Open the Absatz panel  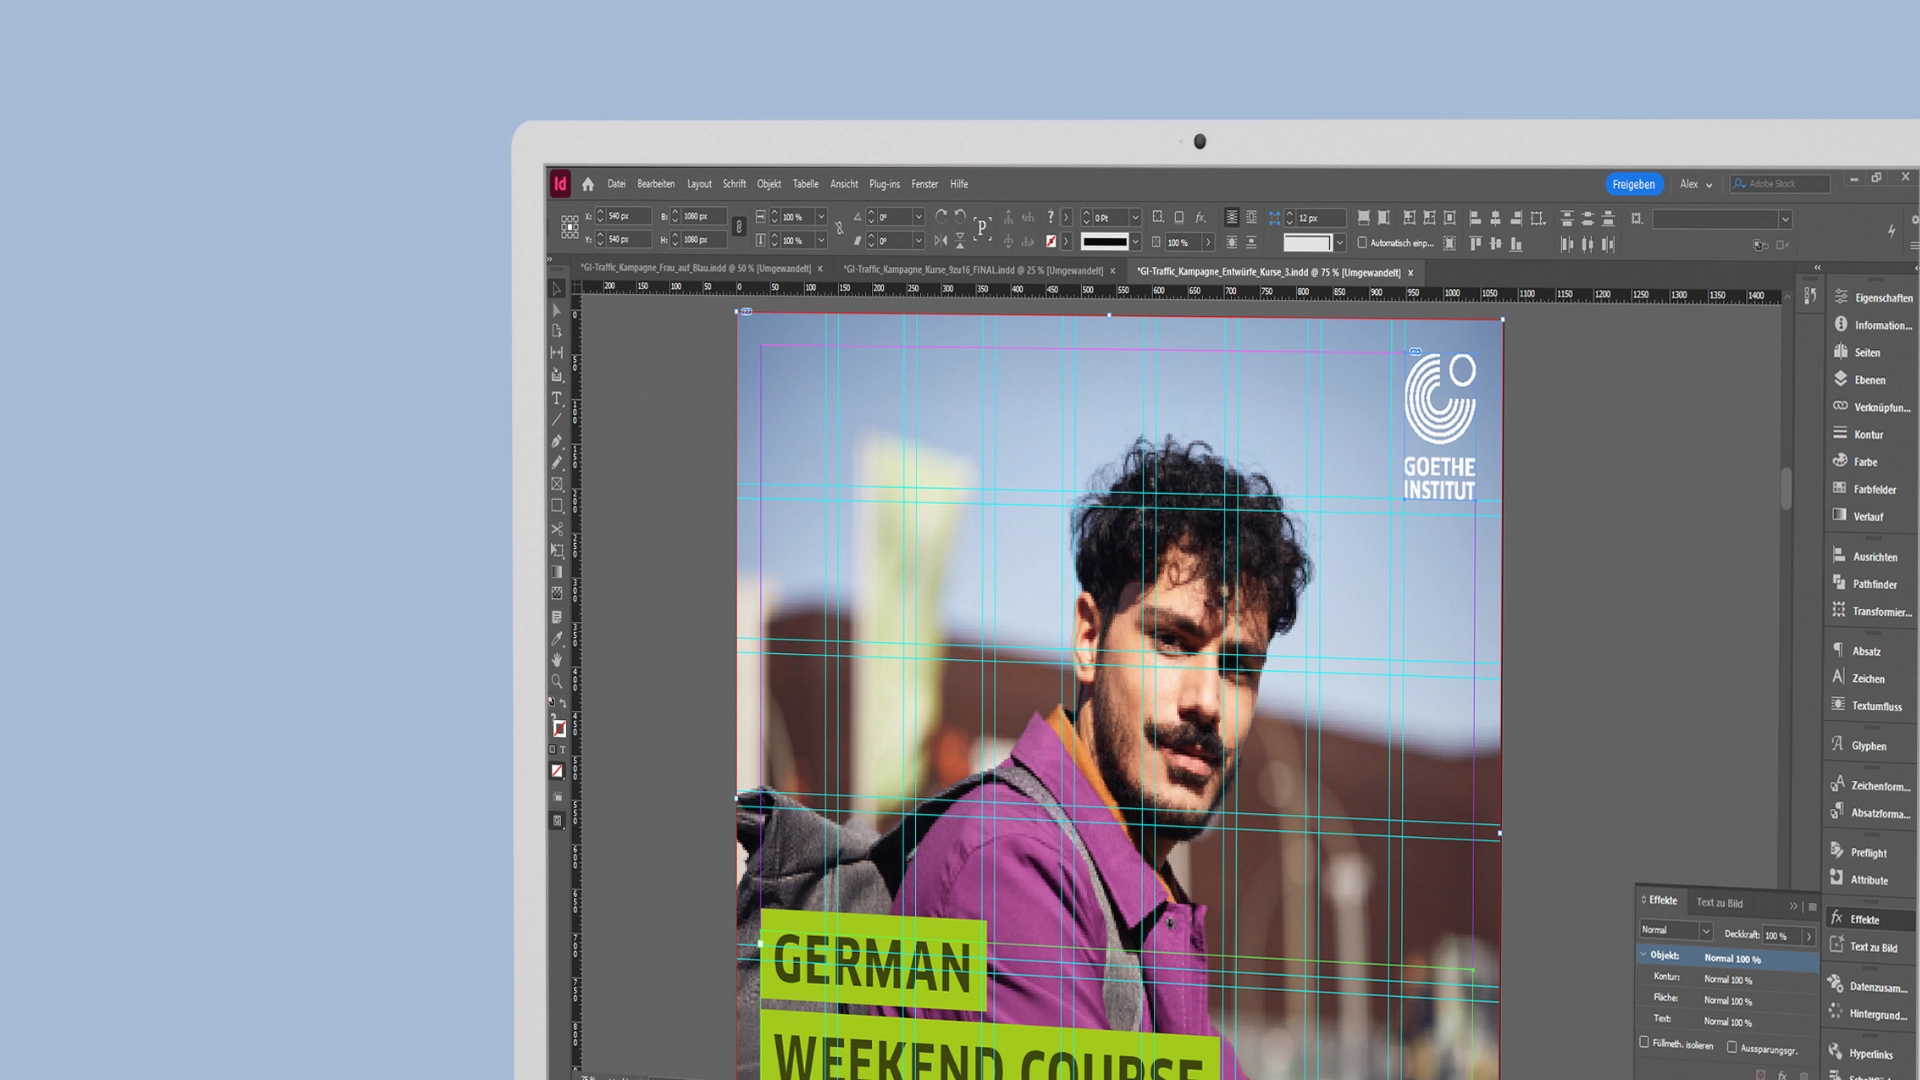1857,651
